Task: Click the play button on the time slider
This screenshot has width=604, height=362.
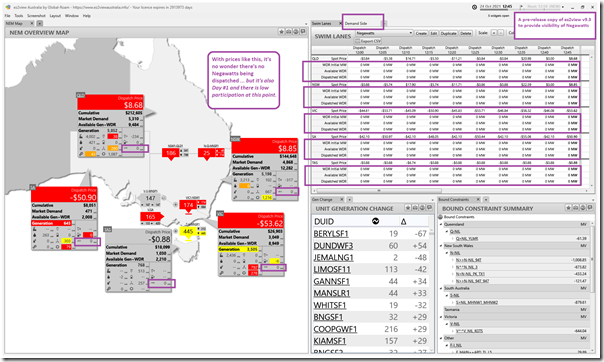Action: (522, 7)
